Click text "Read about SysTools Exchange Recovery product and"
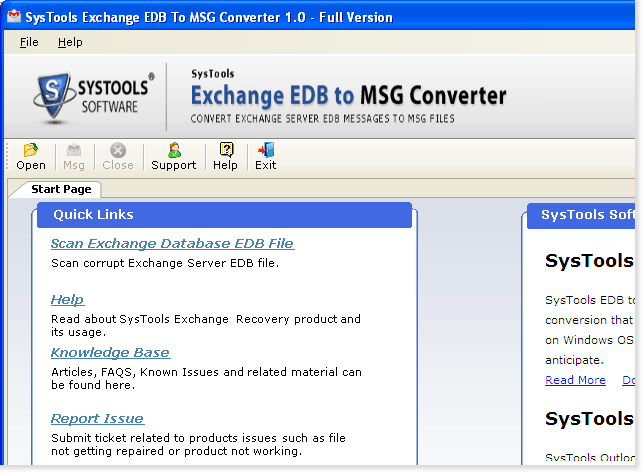Screen dimensions: 642x472 coord(206,319)
